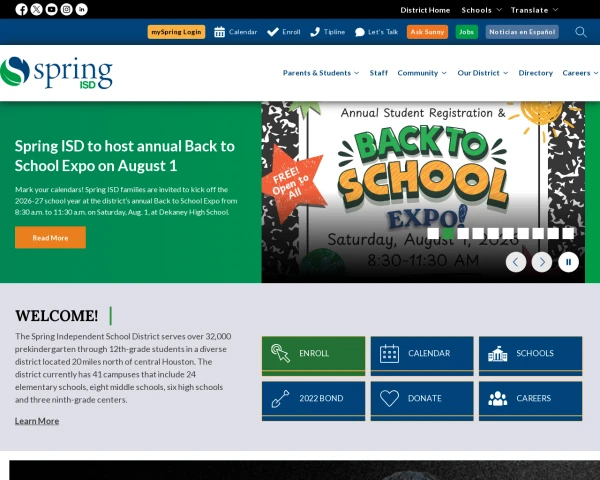This screenshot has height=480, width=600.
Task: Go to the previous slide arrow
Action: coord(515,262)
